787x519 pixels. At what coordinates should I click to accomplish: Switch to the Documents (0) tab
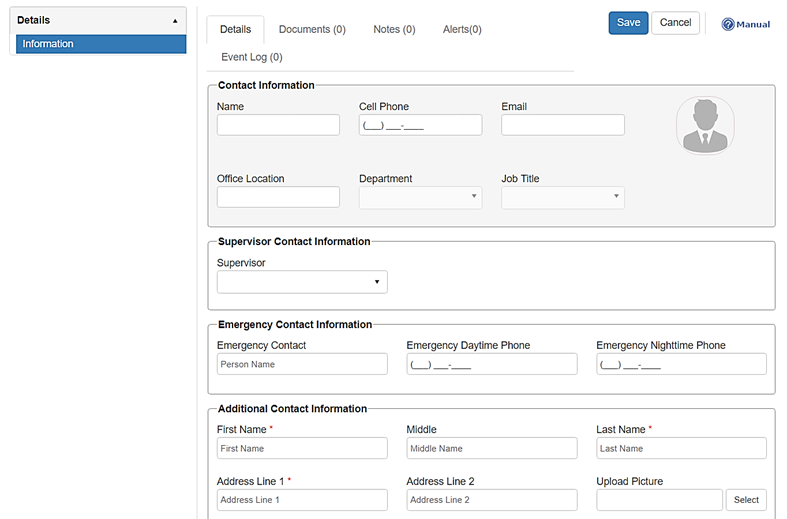(312, 30)
